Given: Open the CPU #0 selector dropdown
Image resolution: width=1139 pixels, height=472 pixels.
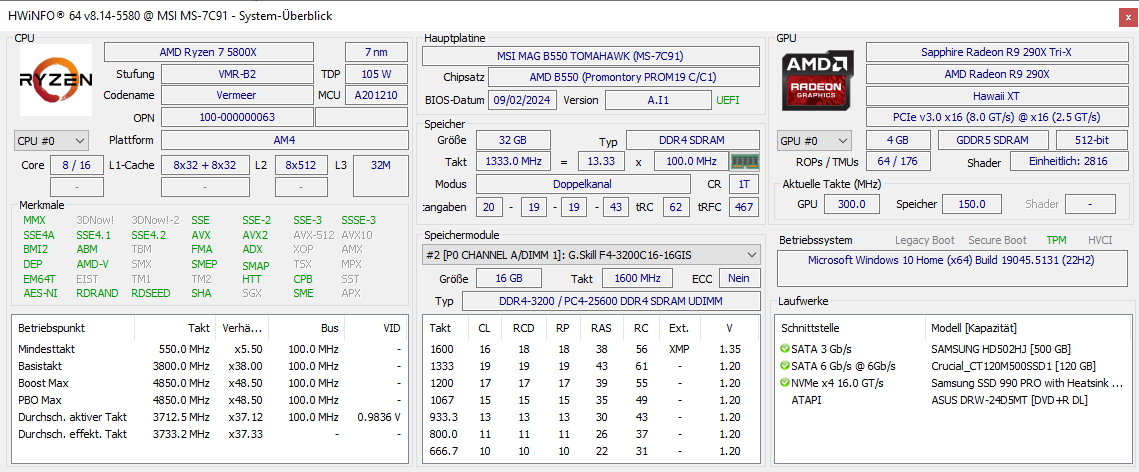Looking at the screenshot, I should click(52, 140).
